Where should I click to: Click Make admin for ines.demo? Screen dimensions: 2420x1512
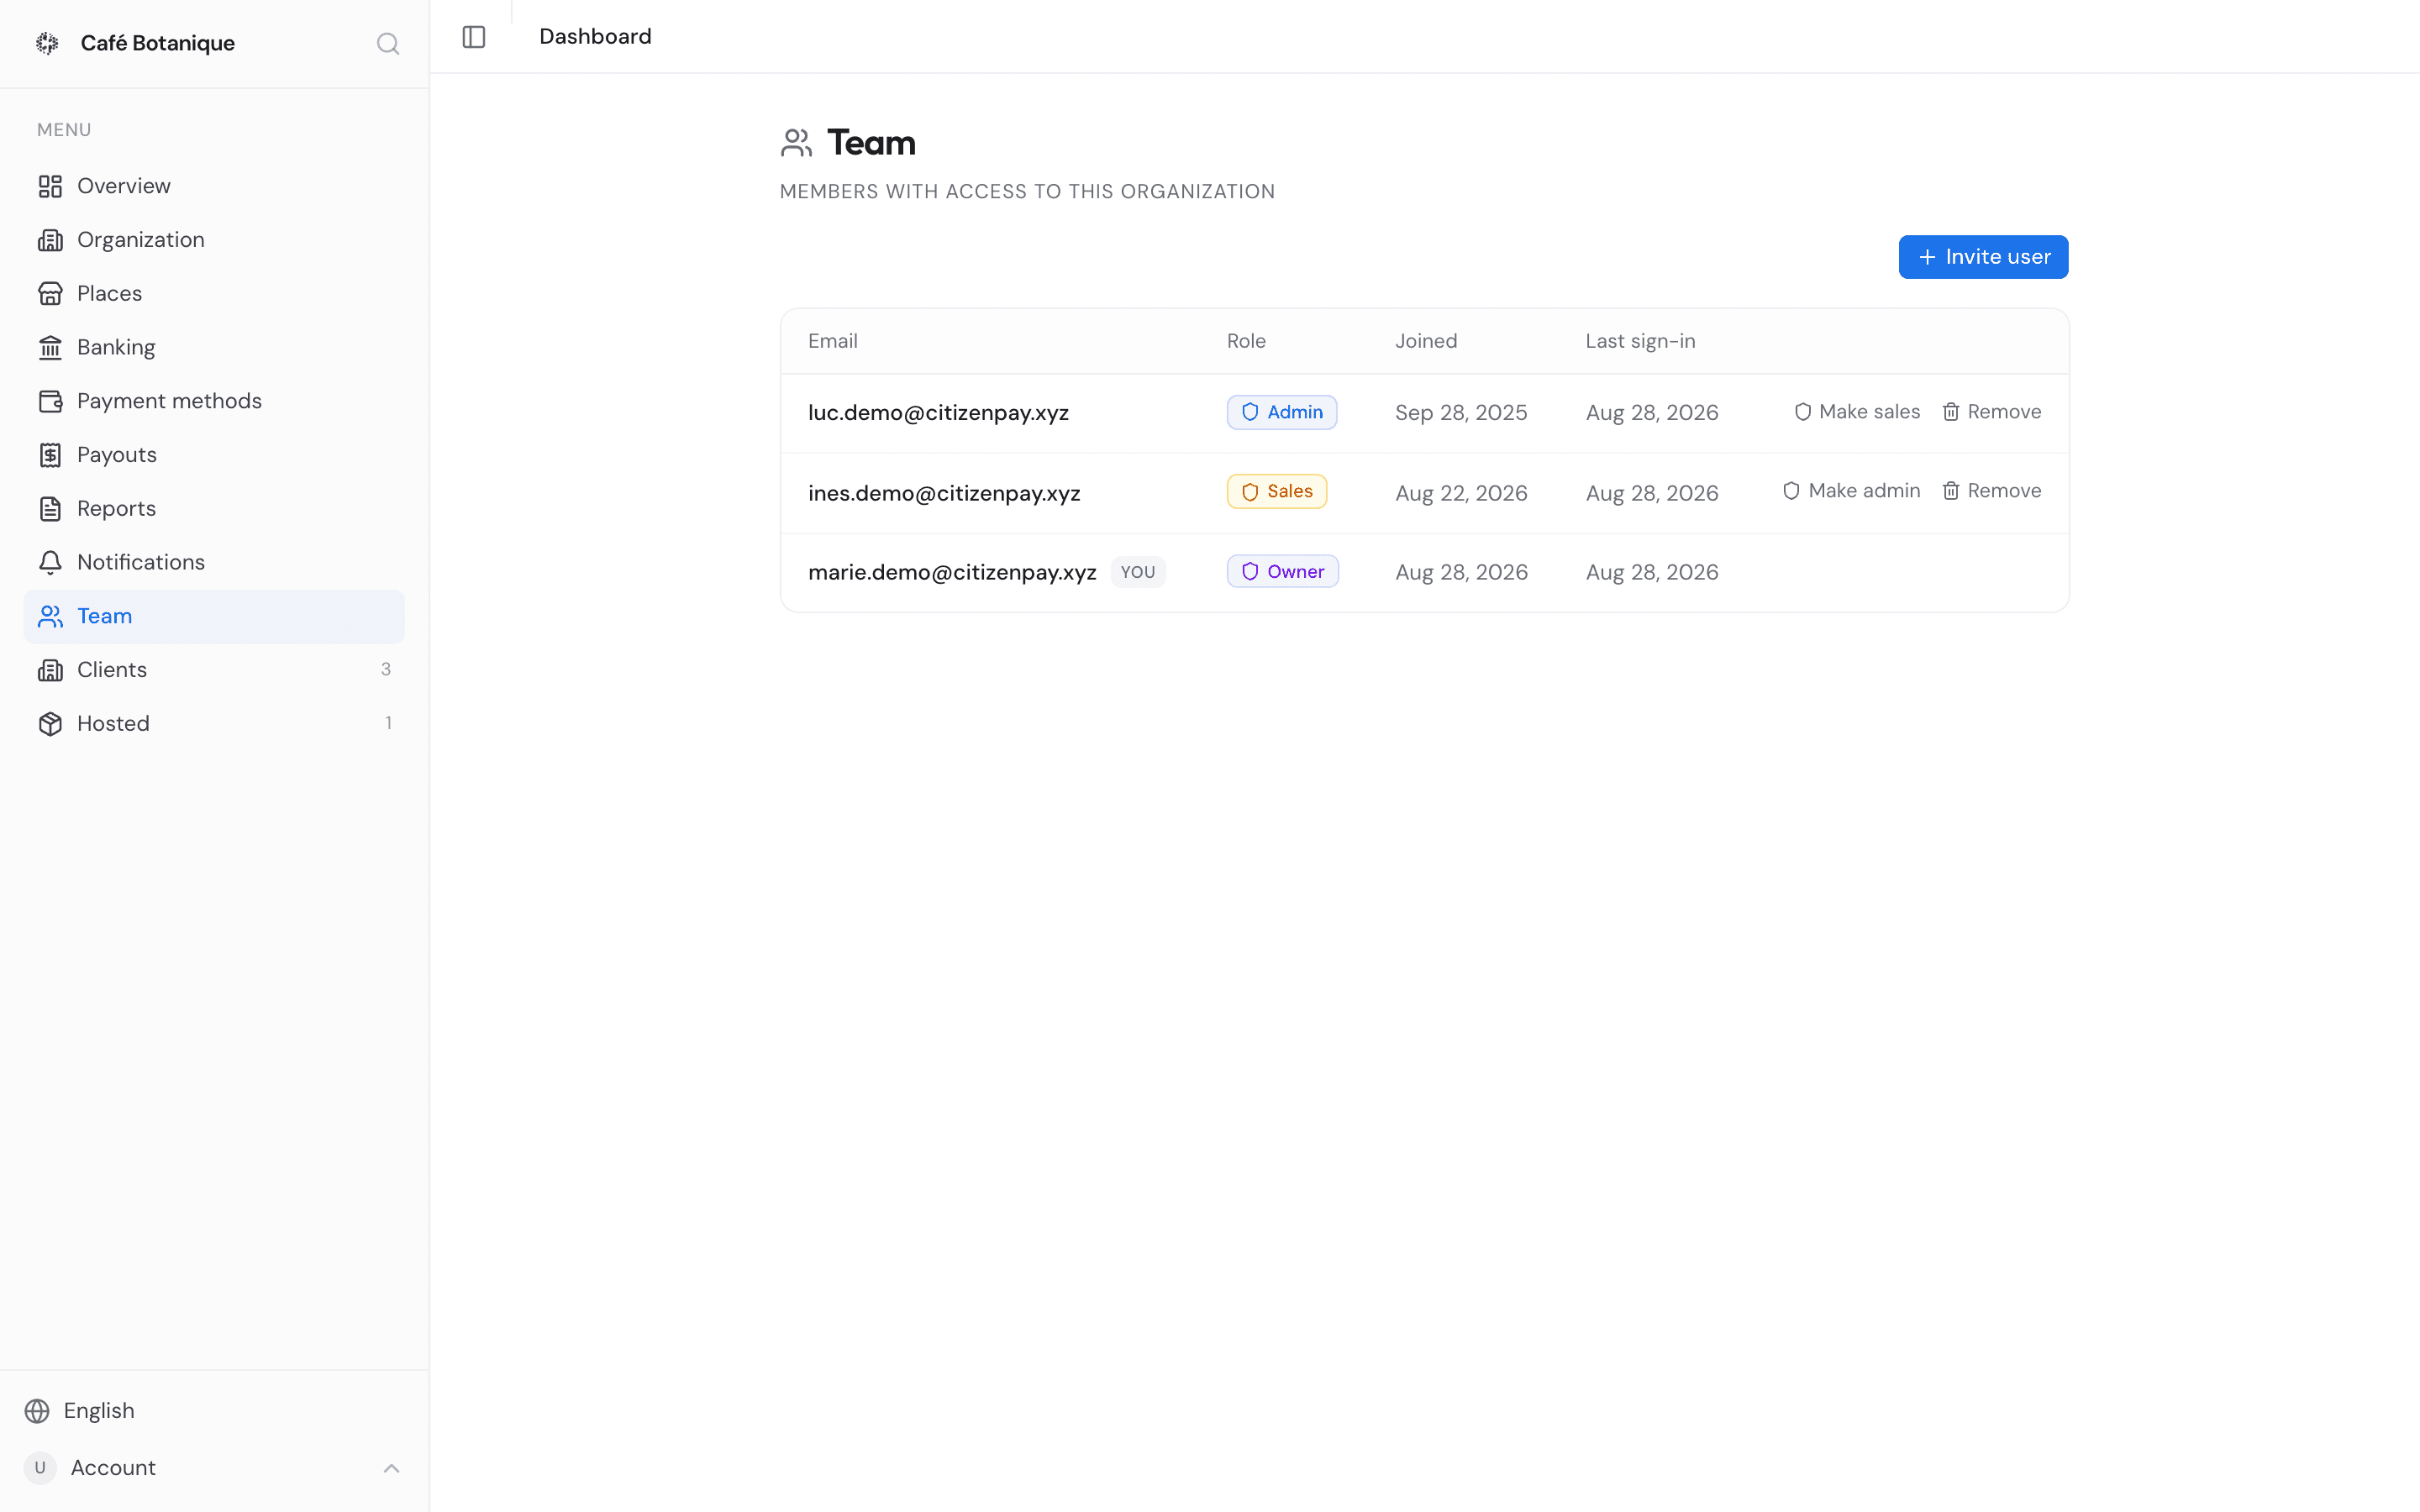1851,491
